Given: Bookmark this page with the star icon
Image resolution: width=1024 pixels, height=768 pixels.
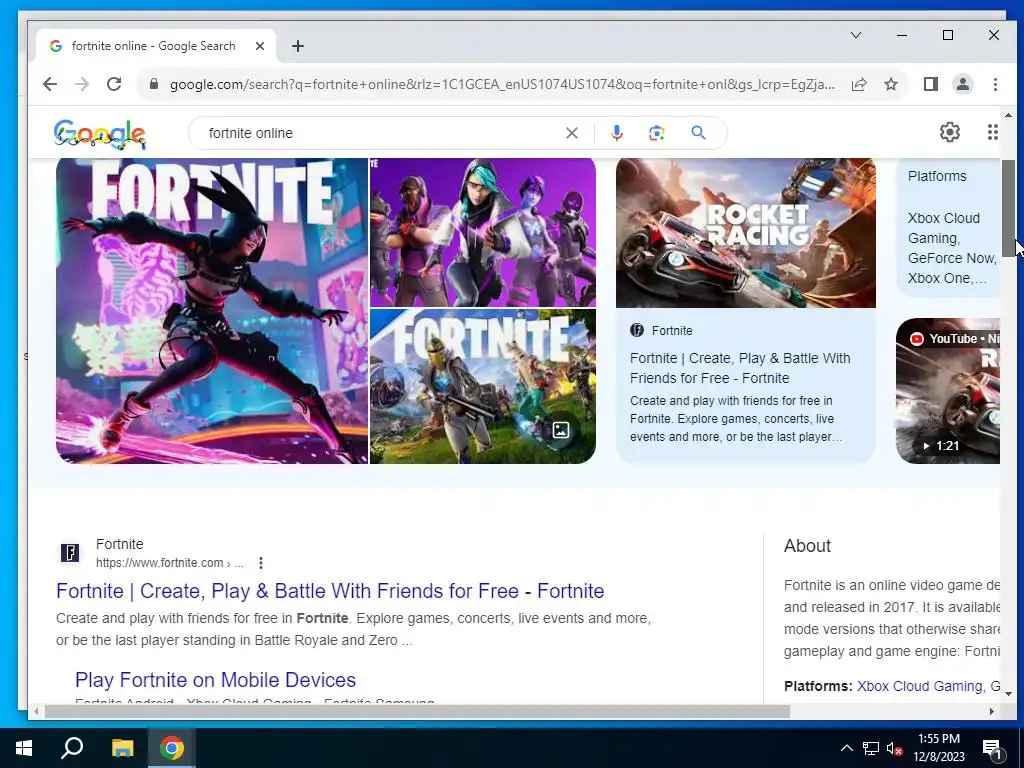Looking at the screenshot, I should point(891,84).
